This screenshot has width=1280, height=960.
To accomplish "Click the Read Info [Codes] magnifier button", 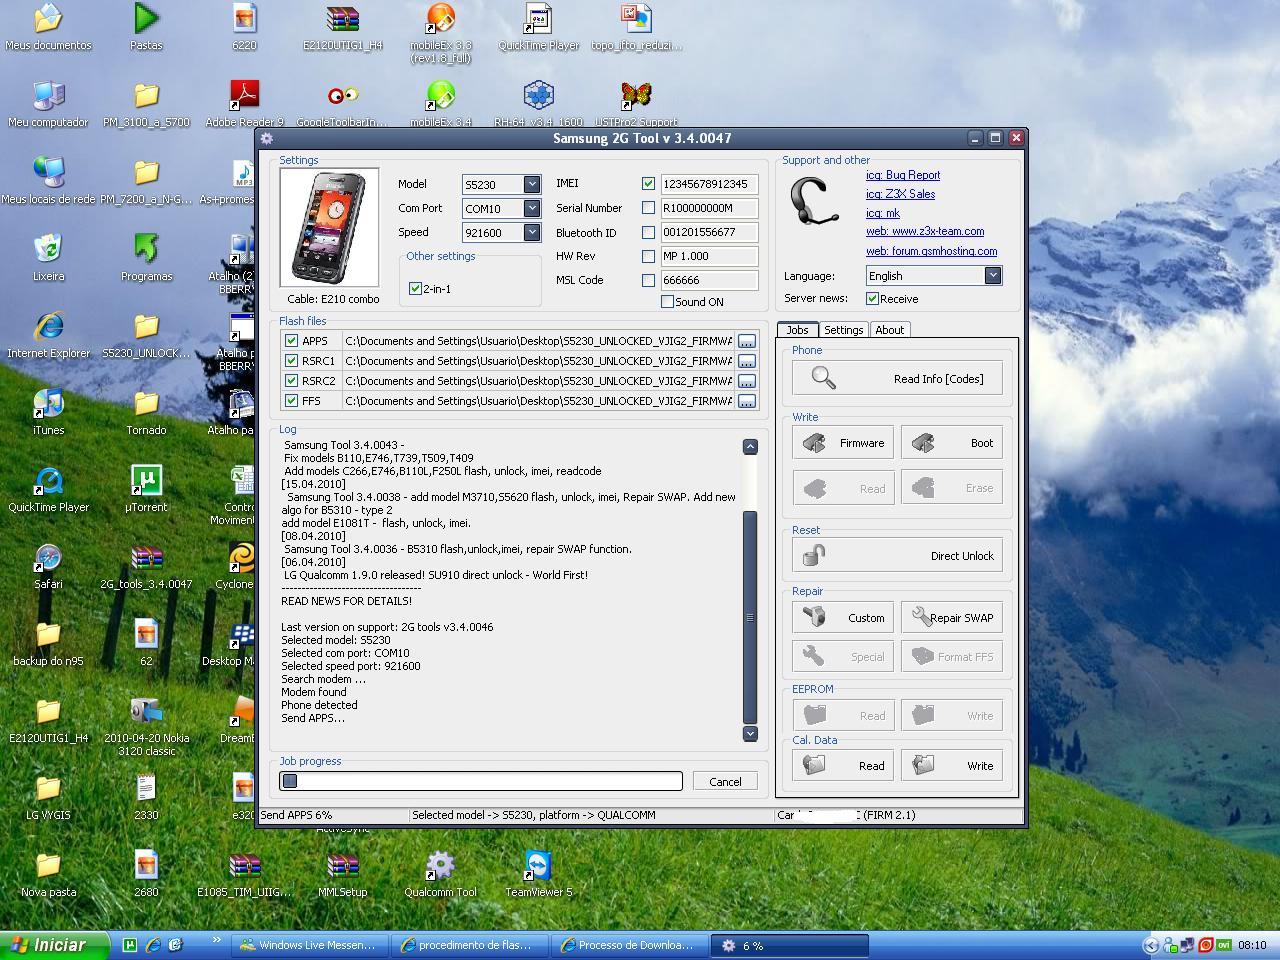I will click(x=897, y=378).
